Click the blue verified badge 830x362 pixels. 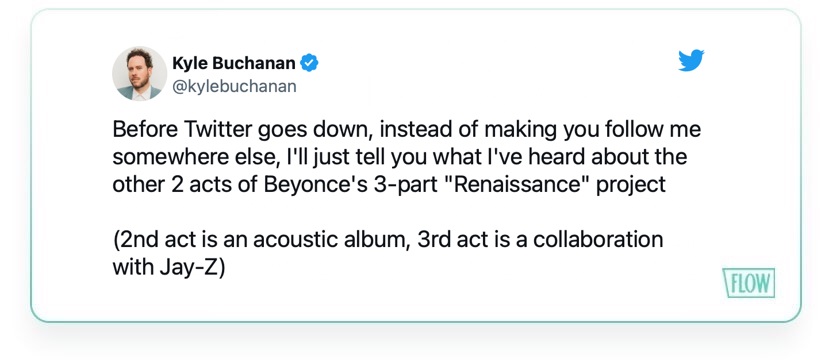pyautogui.click(x=309, y=64)
